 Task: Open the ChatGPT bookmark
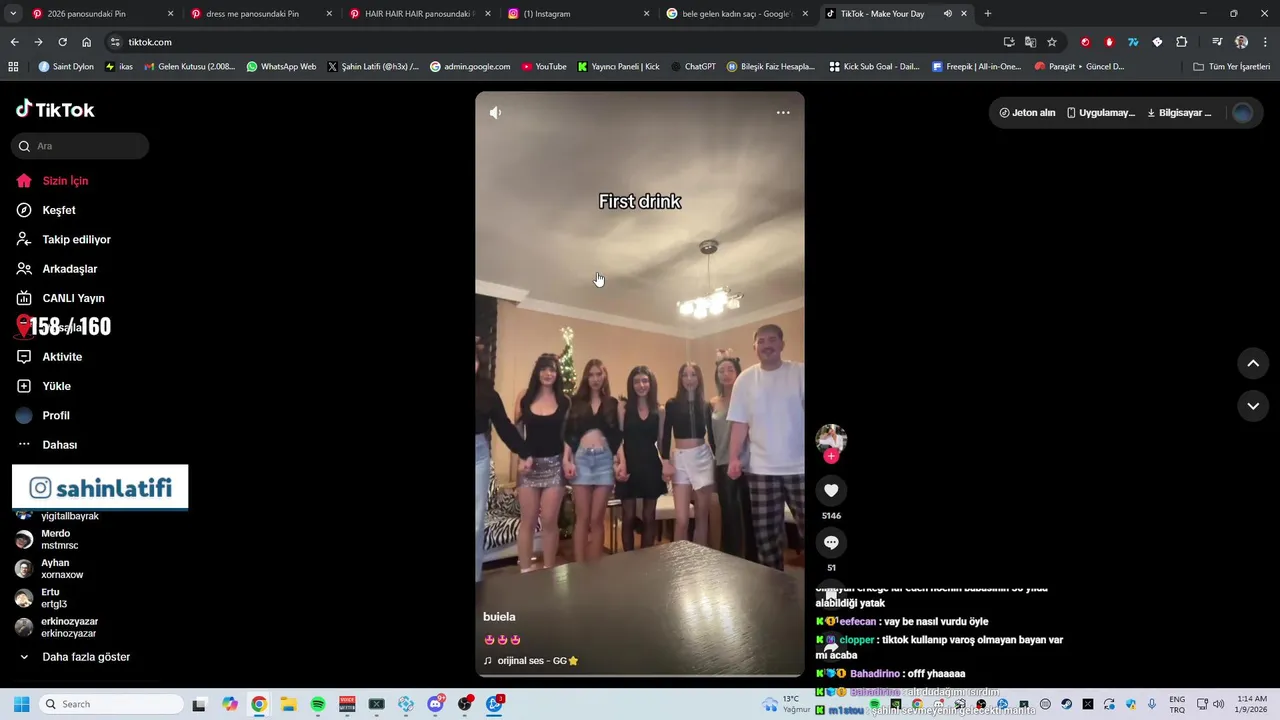tap(694, 67)
